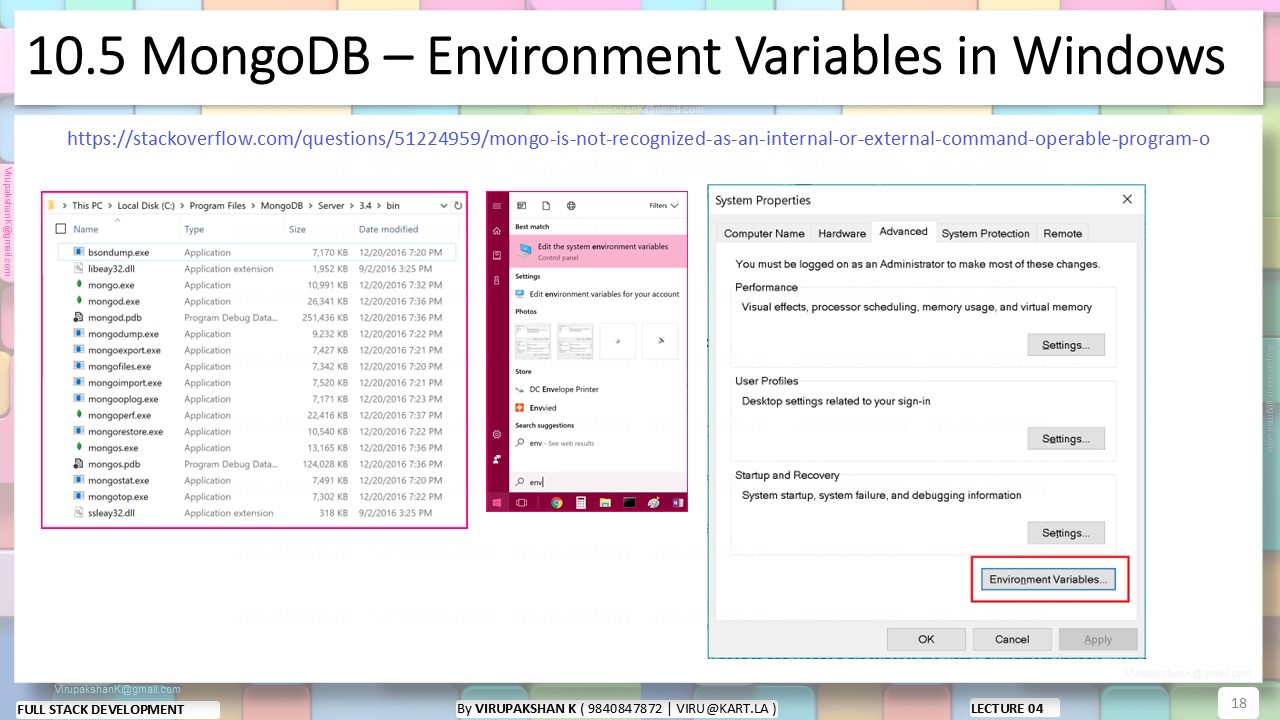The height and width of the screenshot is (720, 1280).
Task: Expand the chevron after Server breadcrumb
Action: (x=352, y=206)
